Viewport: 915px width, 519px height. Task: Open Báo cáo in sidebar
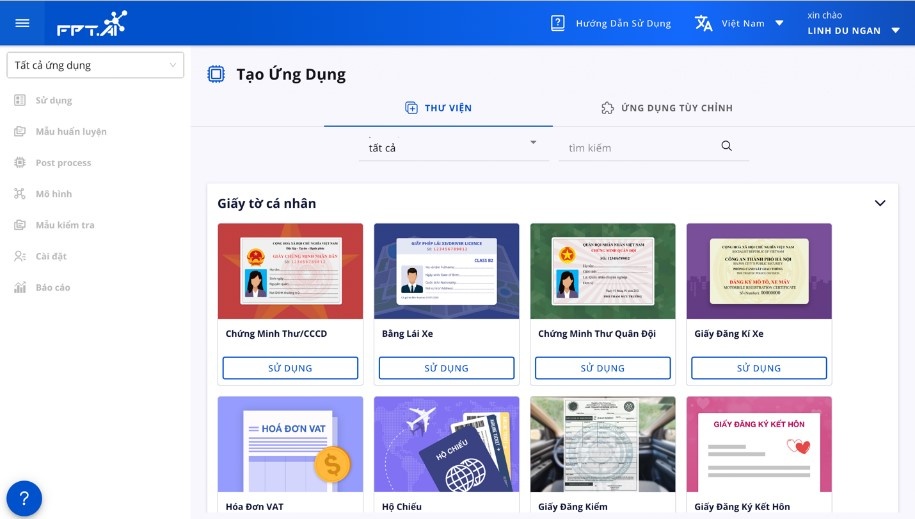point(53,287)
